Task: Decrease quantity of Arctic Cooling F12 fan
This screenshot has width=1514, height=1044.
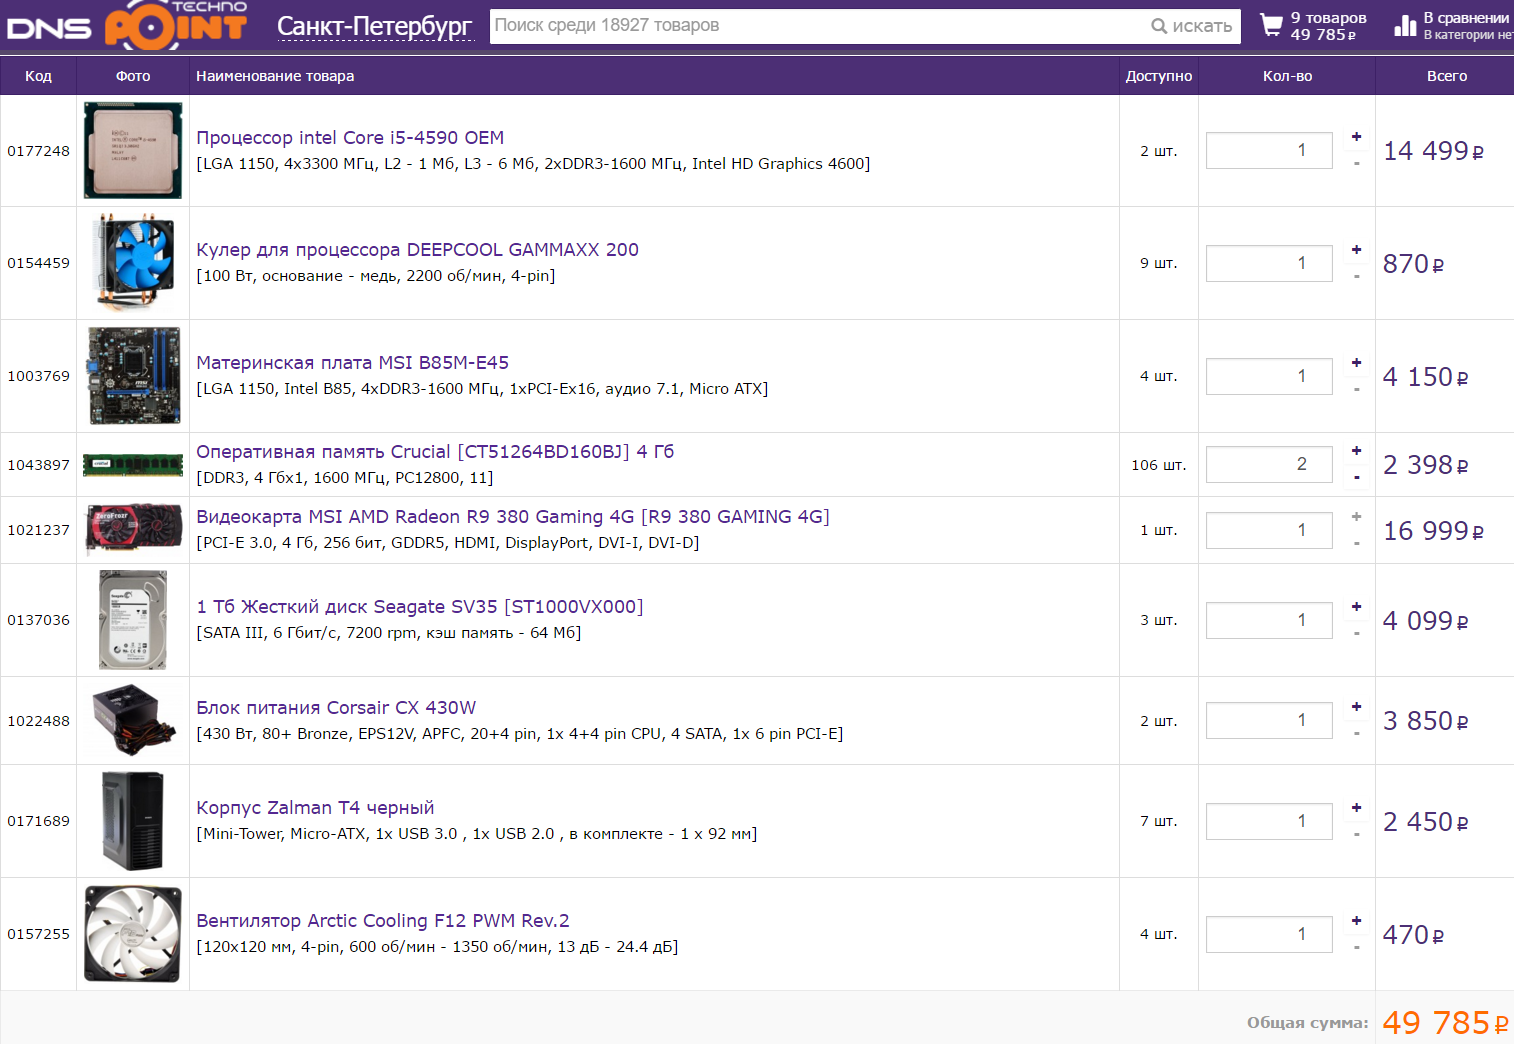Action: 1356,948
